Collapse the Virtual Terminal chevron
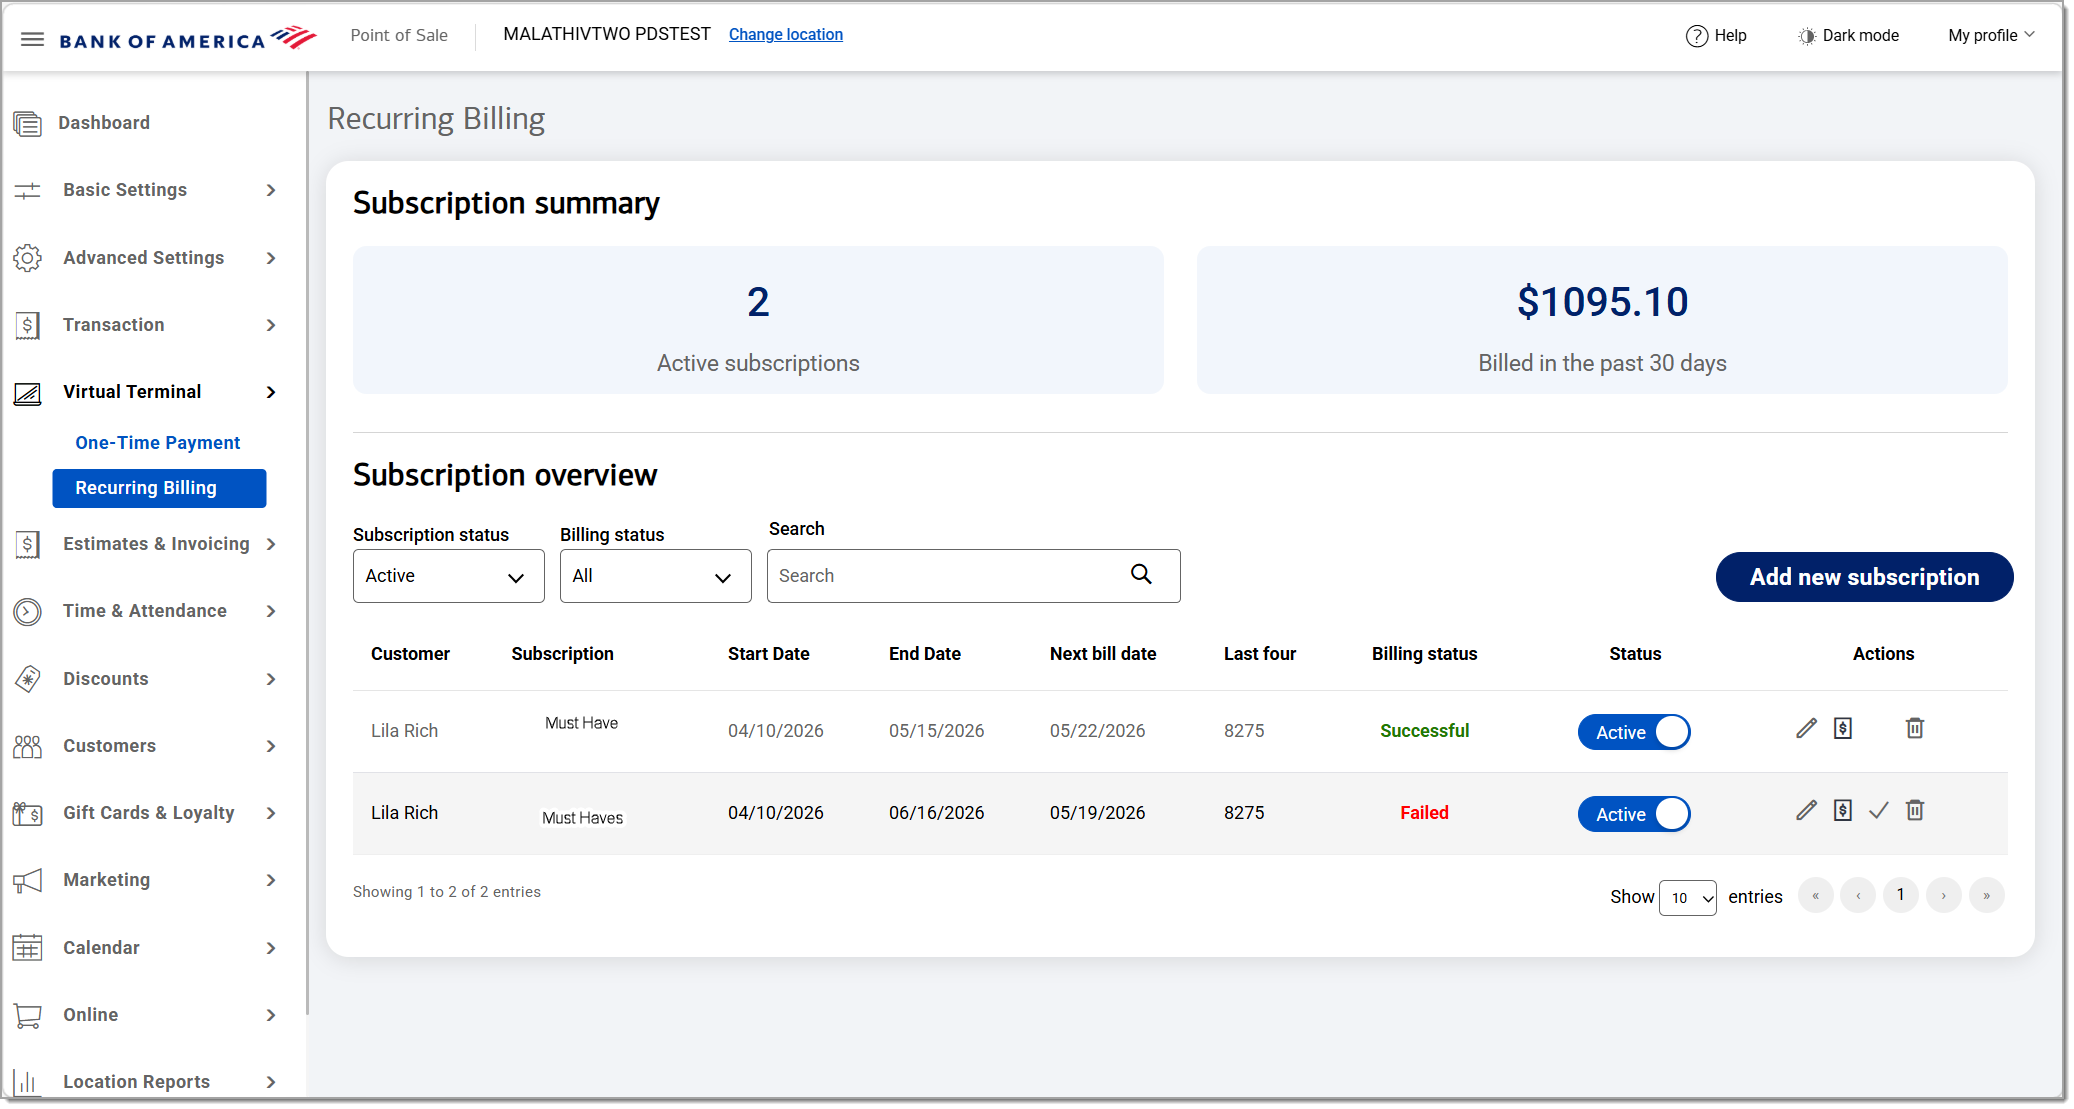Viewport: 2074px width, 1109px height. (271, 392)
